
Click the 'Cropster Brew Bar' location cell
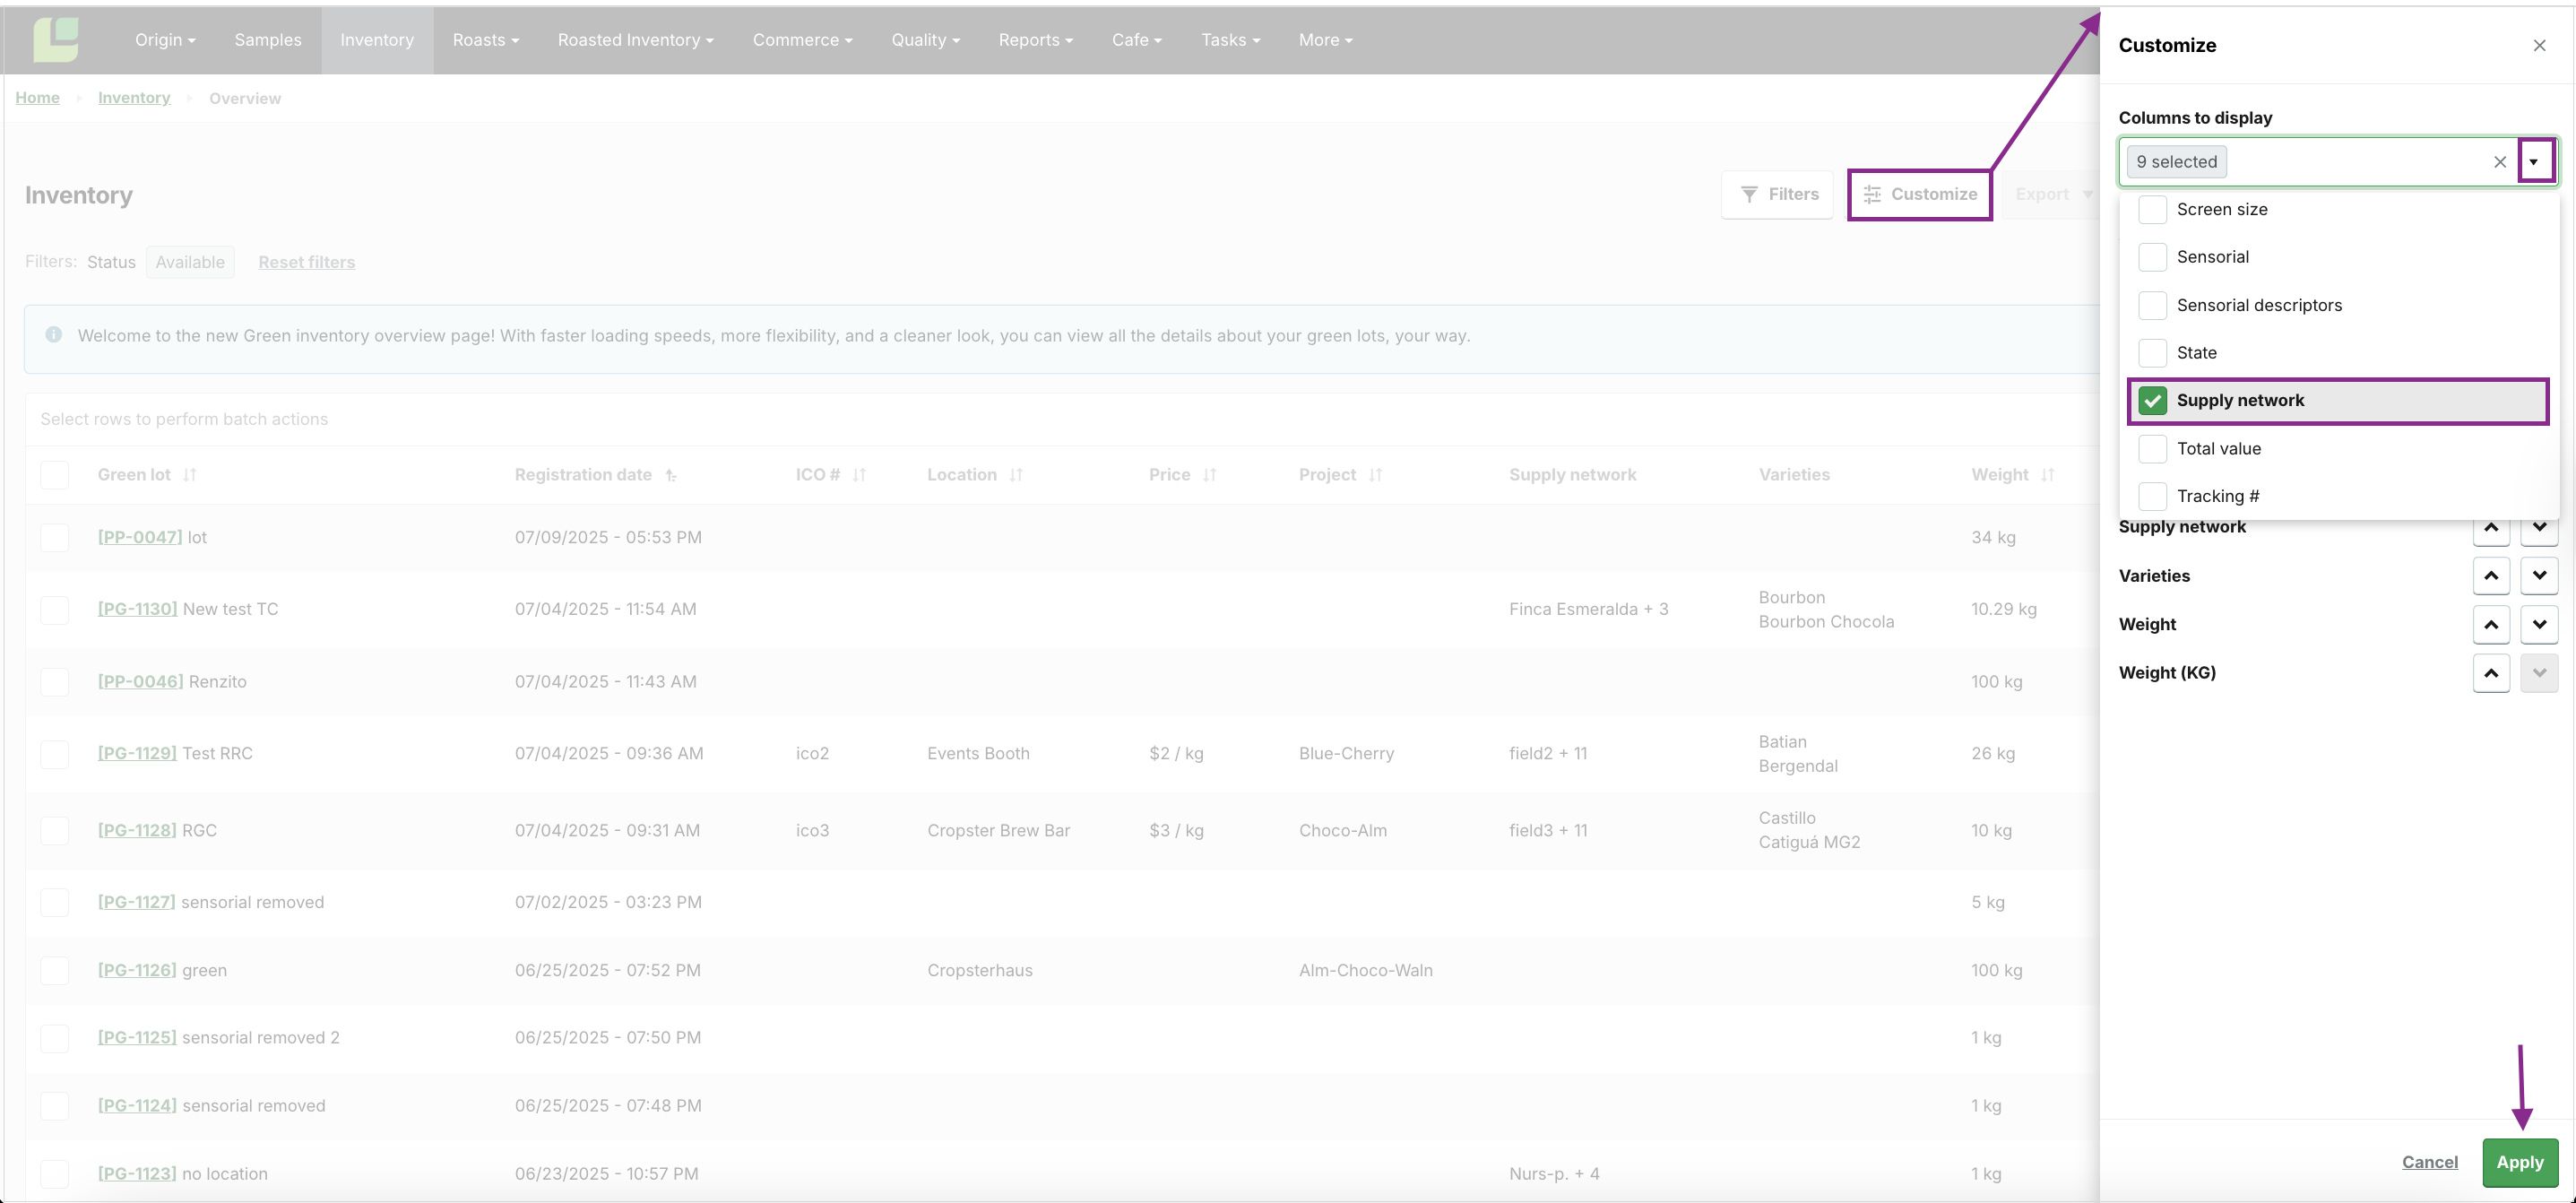[x=998, y=831]
